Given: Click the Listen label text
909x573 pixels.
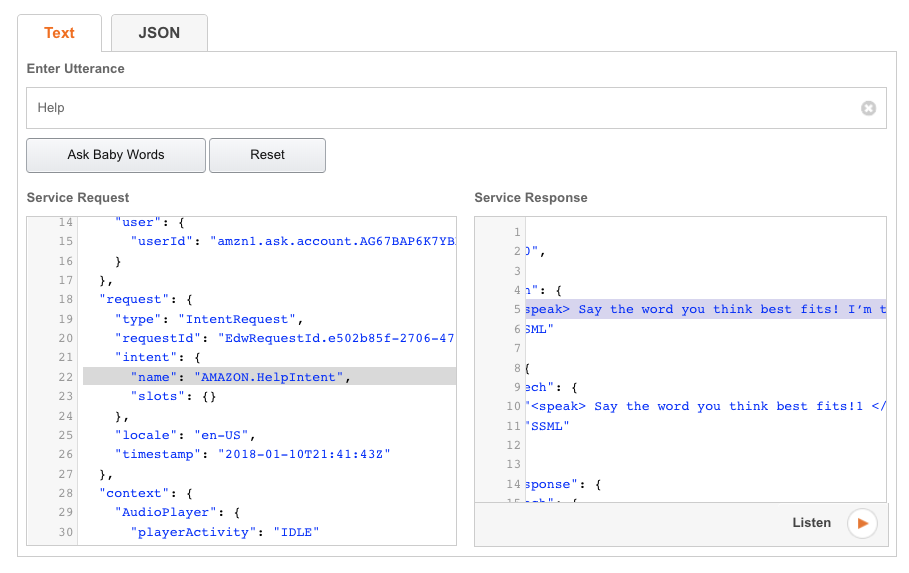Looking at the screenshot, I should click(811, 523).
